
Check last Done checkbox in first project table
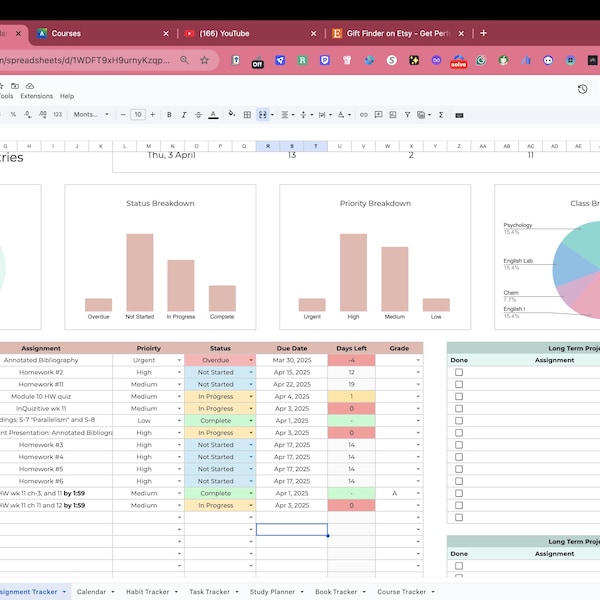459,517
